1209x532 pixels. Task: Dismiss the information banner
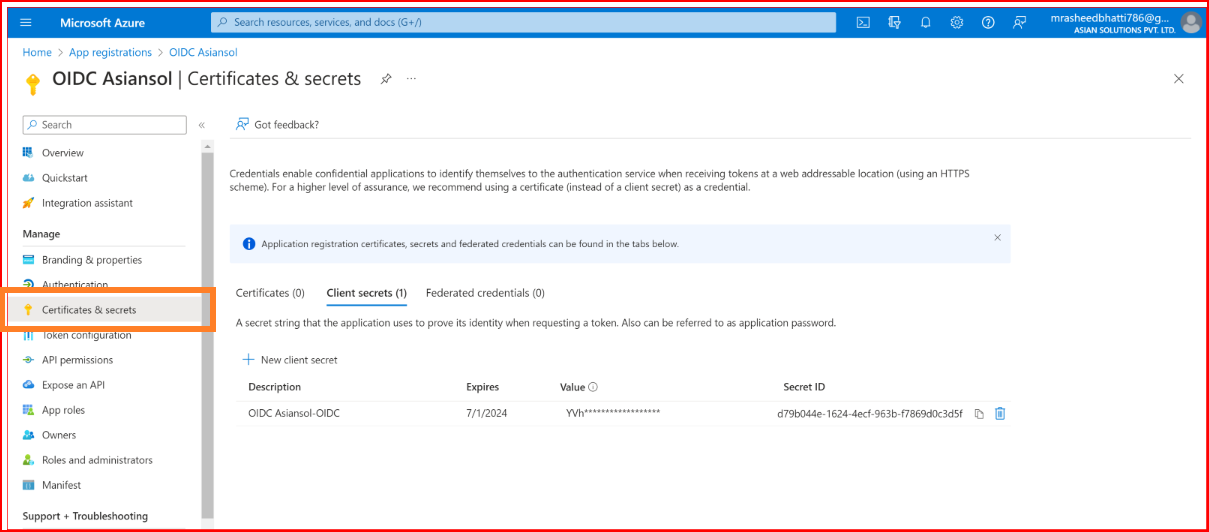[997, 238]
